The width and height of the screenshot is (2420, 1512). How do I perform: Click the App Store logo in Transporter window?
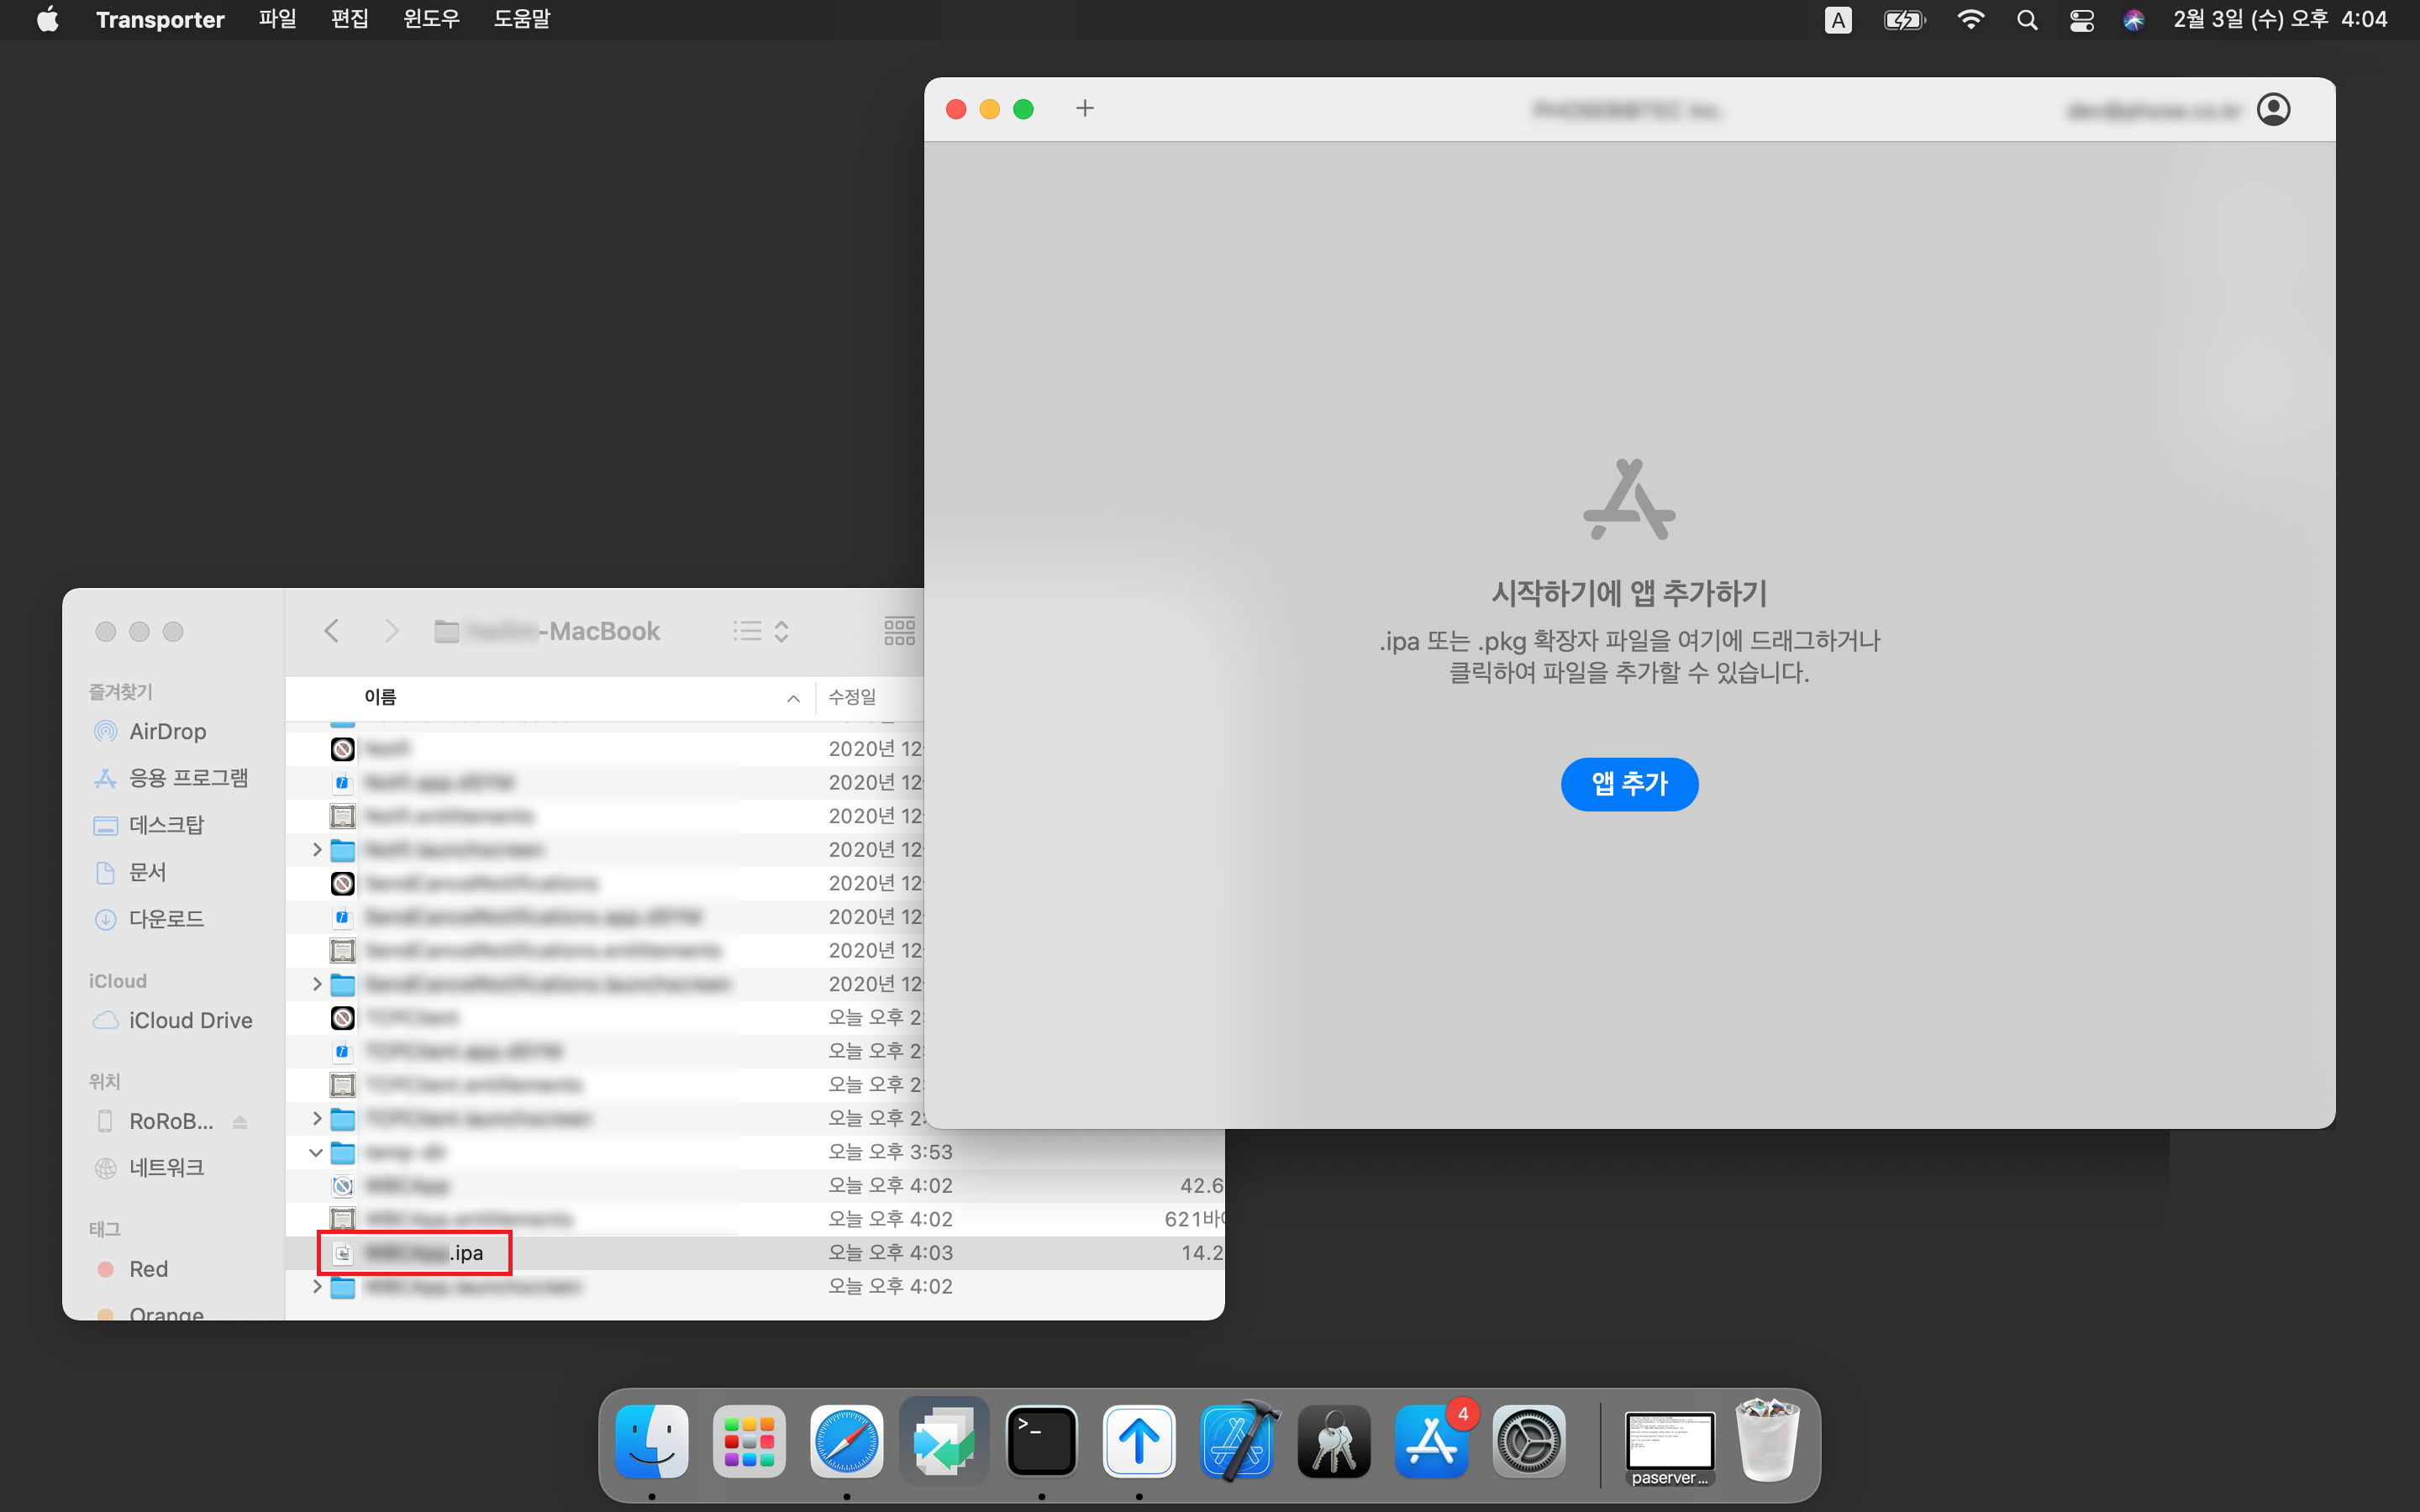point(1629,500)
